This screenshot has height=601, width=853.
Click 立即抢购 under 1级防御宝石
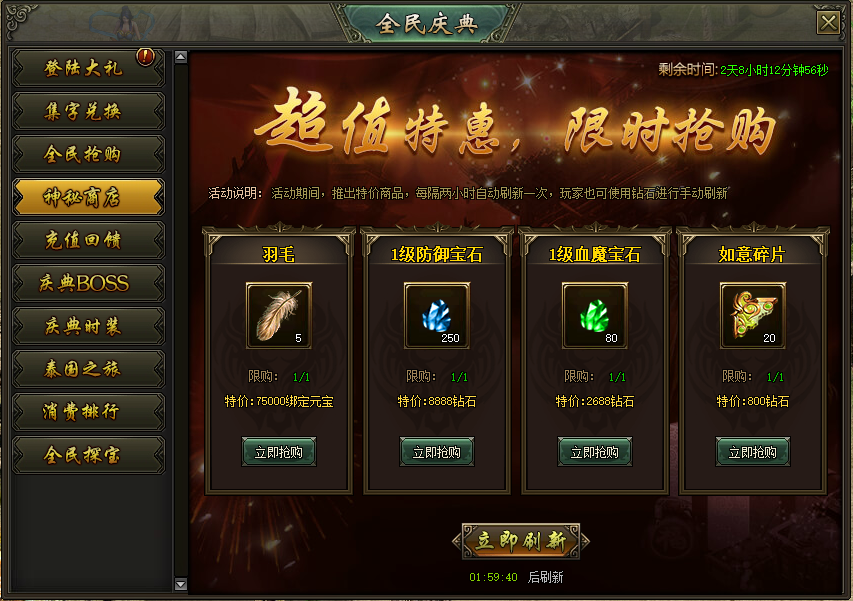437,452
